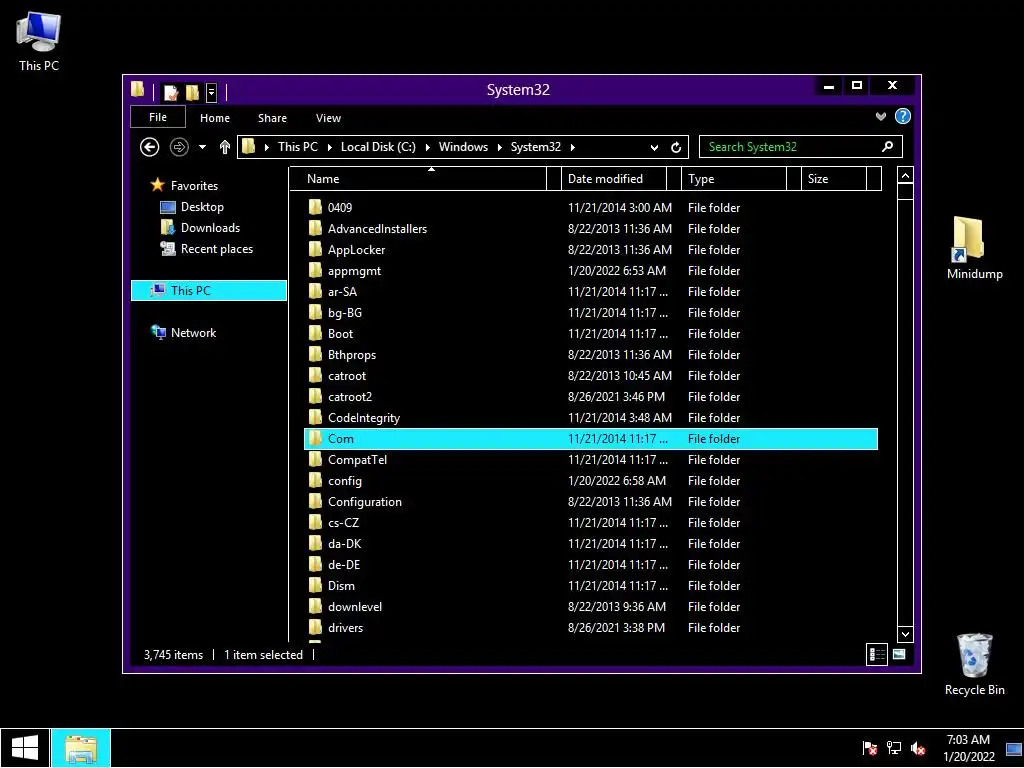The image size is (1024, 768).
Task: Click the Action Center flag tray icon
Action: tap(870, 748)
